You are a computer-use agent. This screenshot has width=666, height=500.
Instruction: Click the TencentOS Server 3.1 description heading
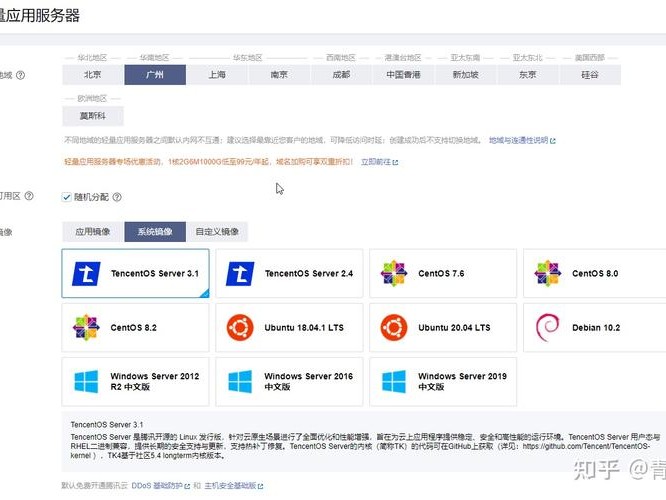click(107, 424)
